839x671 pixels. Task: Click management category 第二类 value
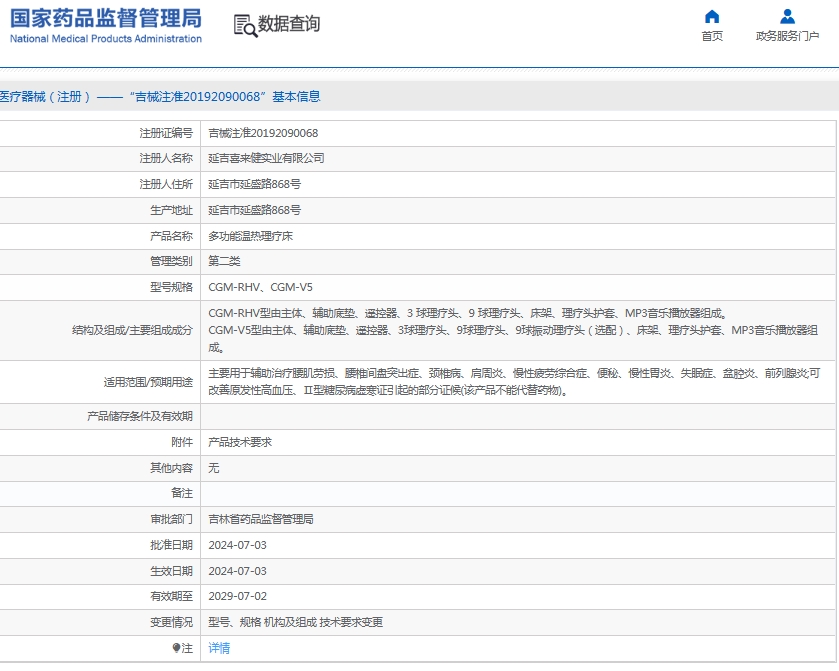[224, 261]
